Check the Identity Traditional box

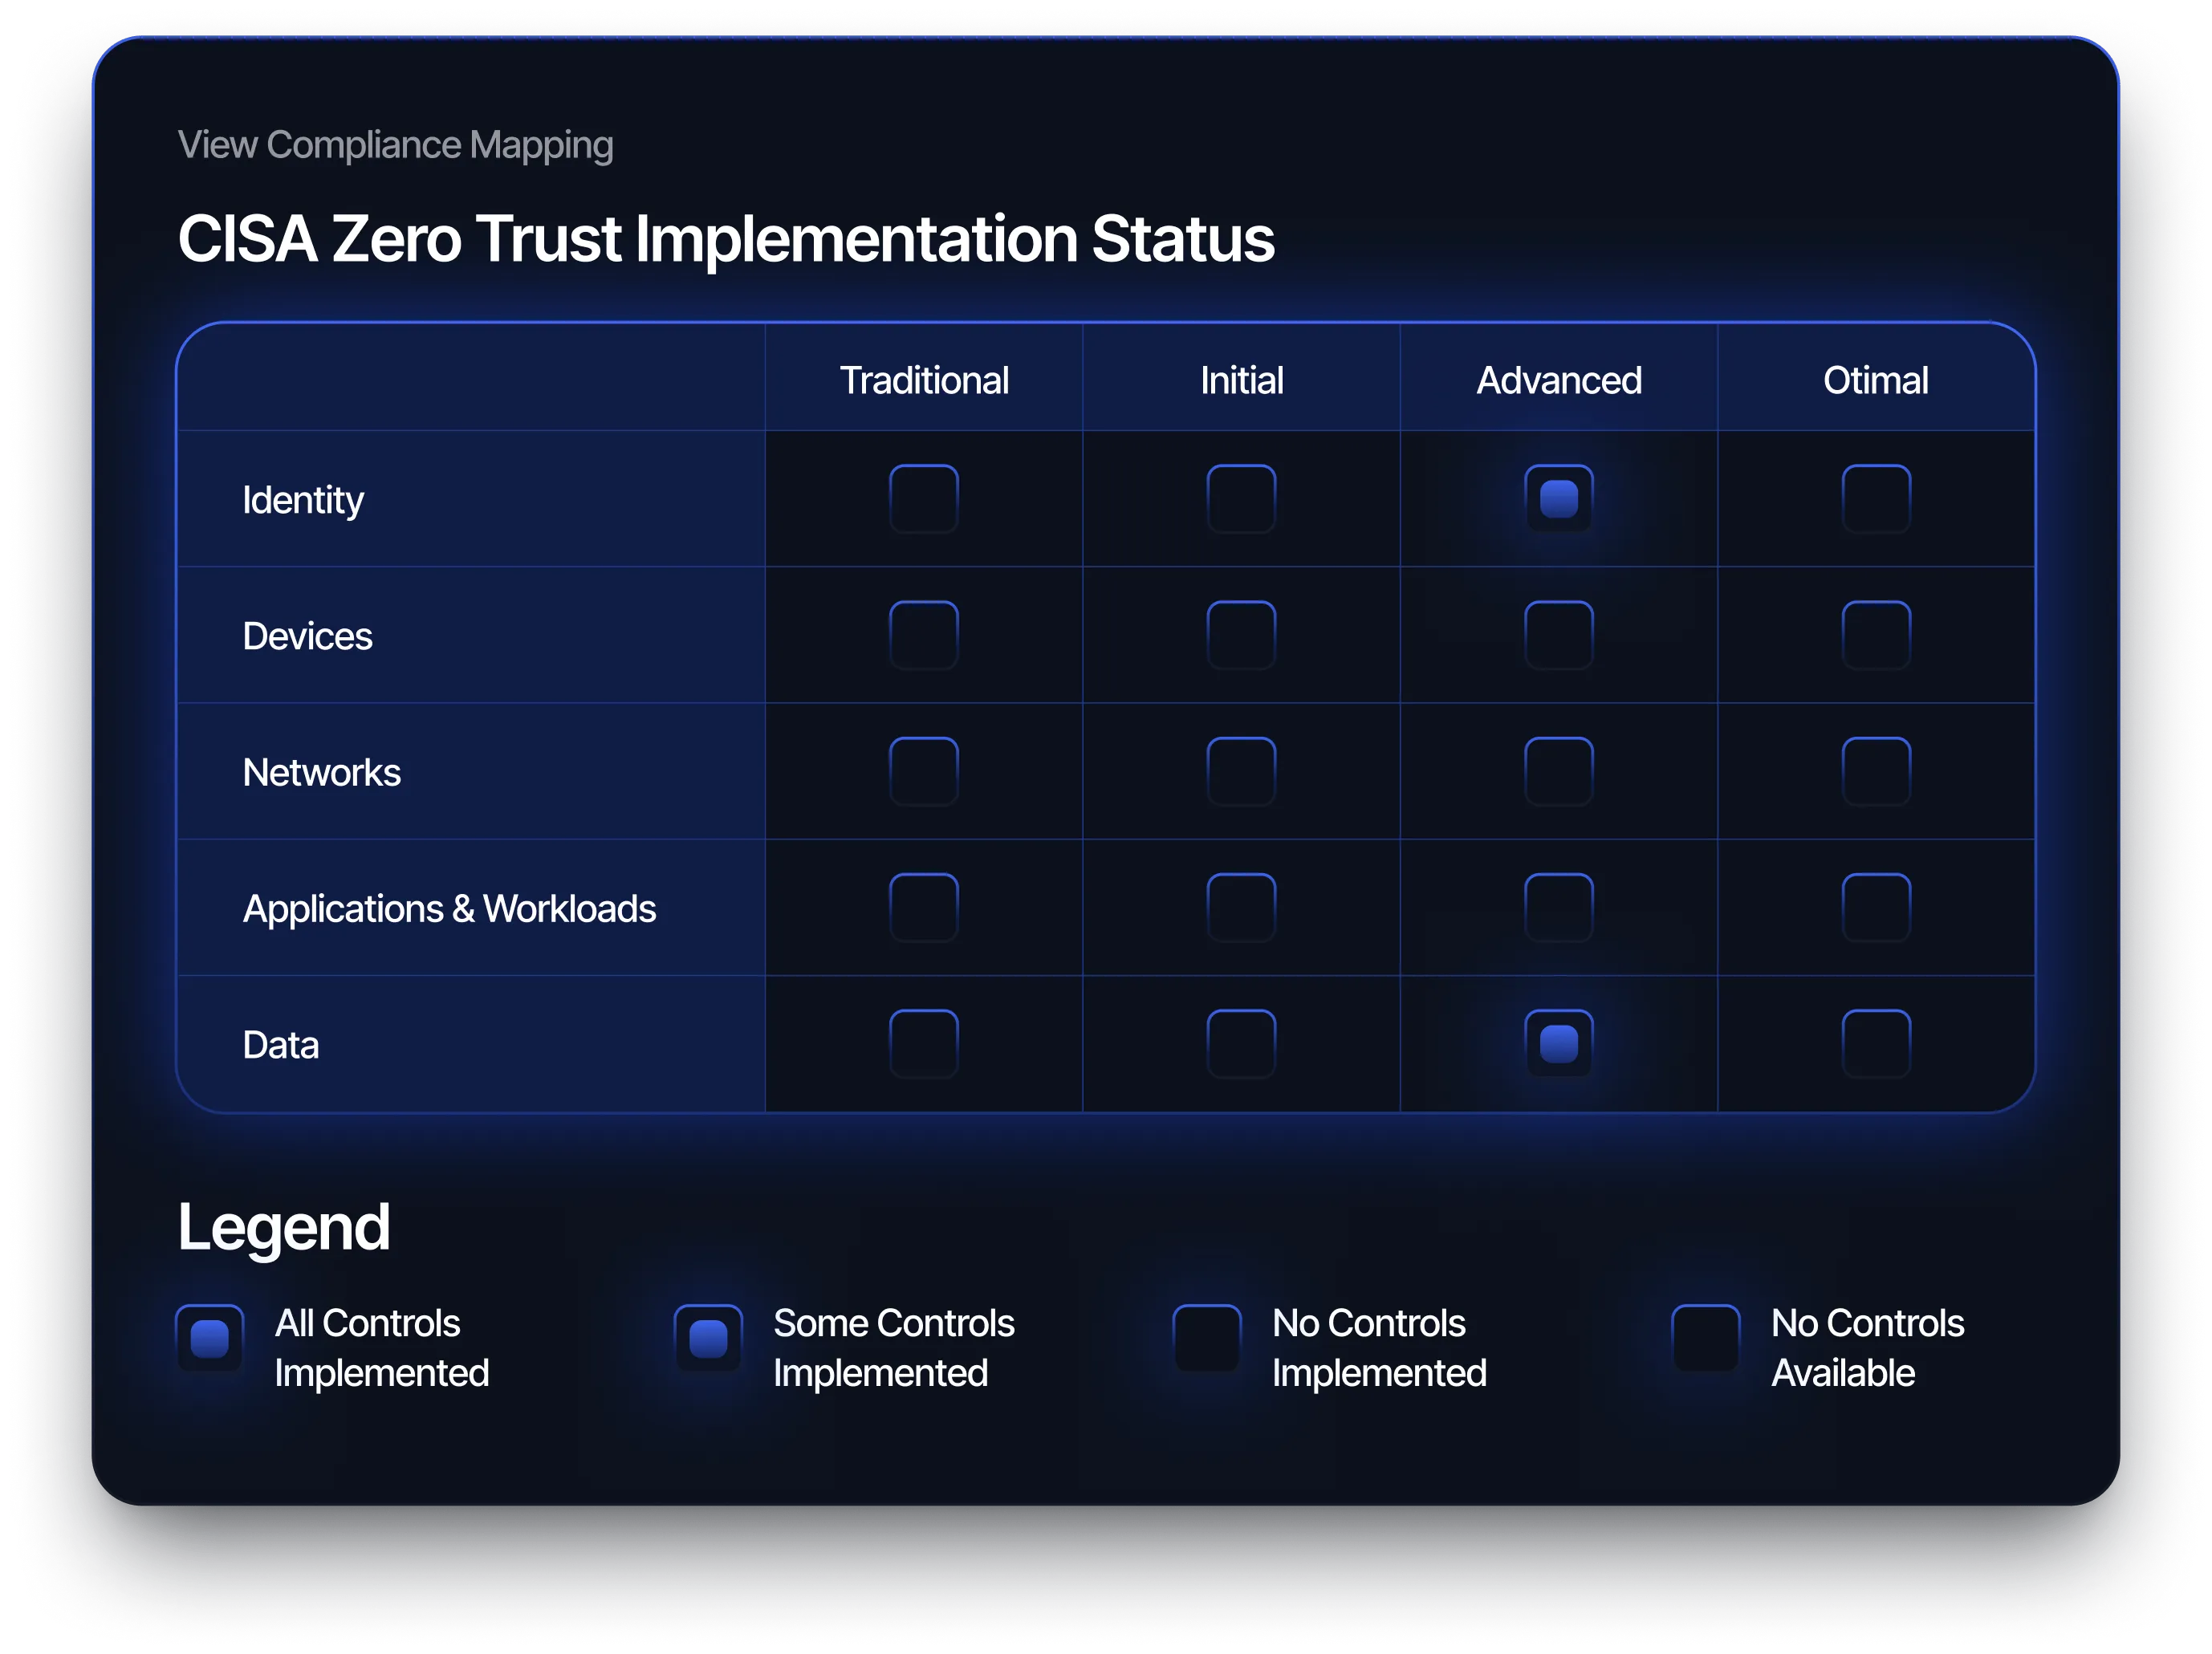[x=923, y=499]
